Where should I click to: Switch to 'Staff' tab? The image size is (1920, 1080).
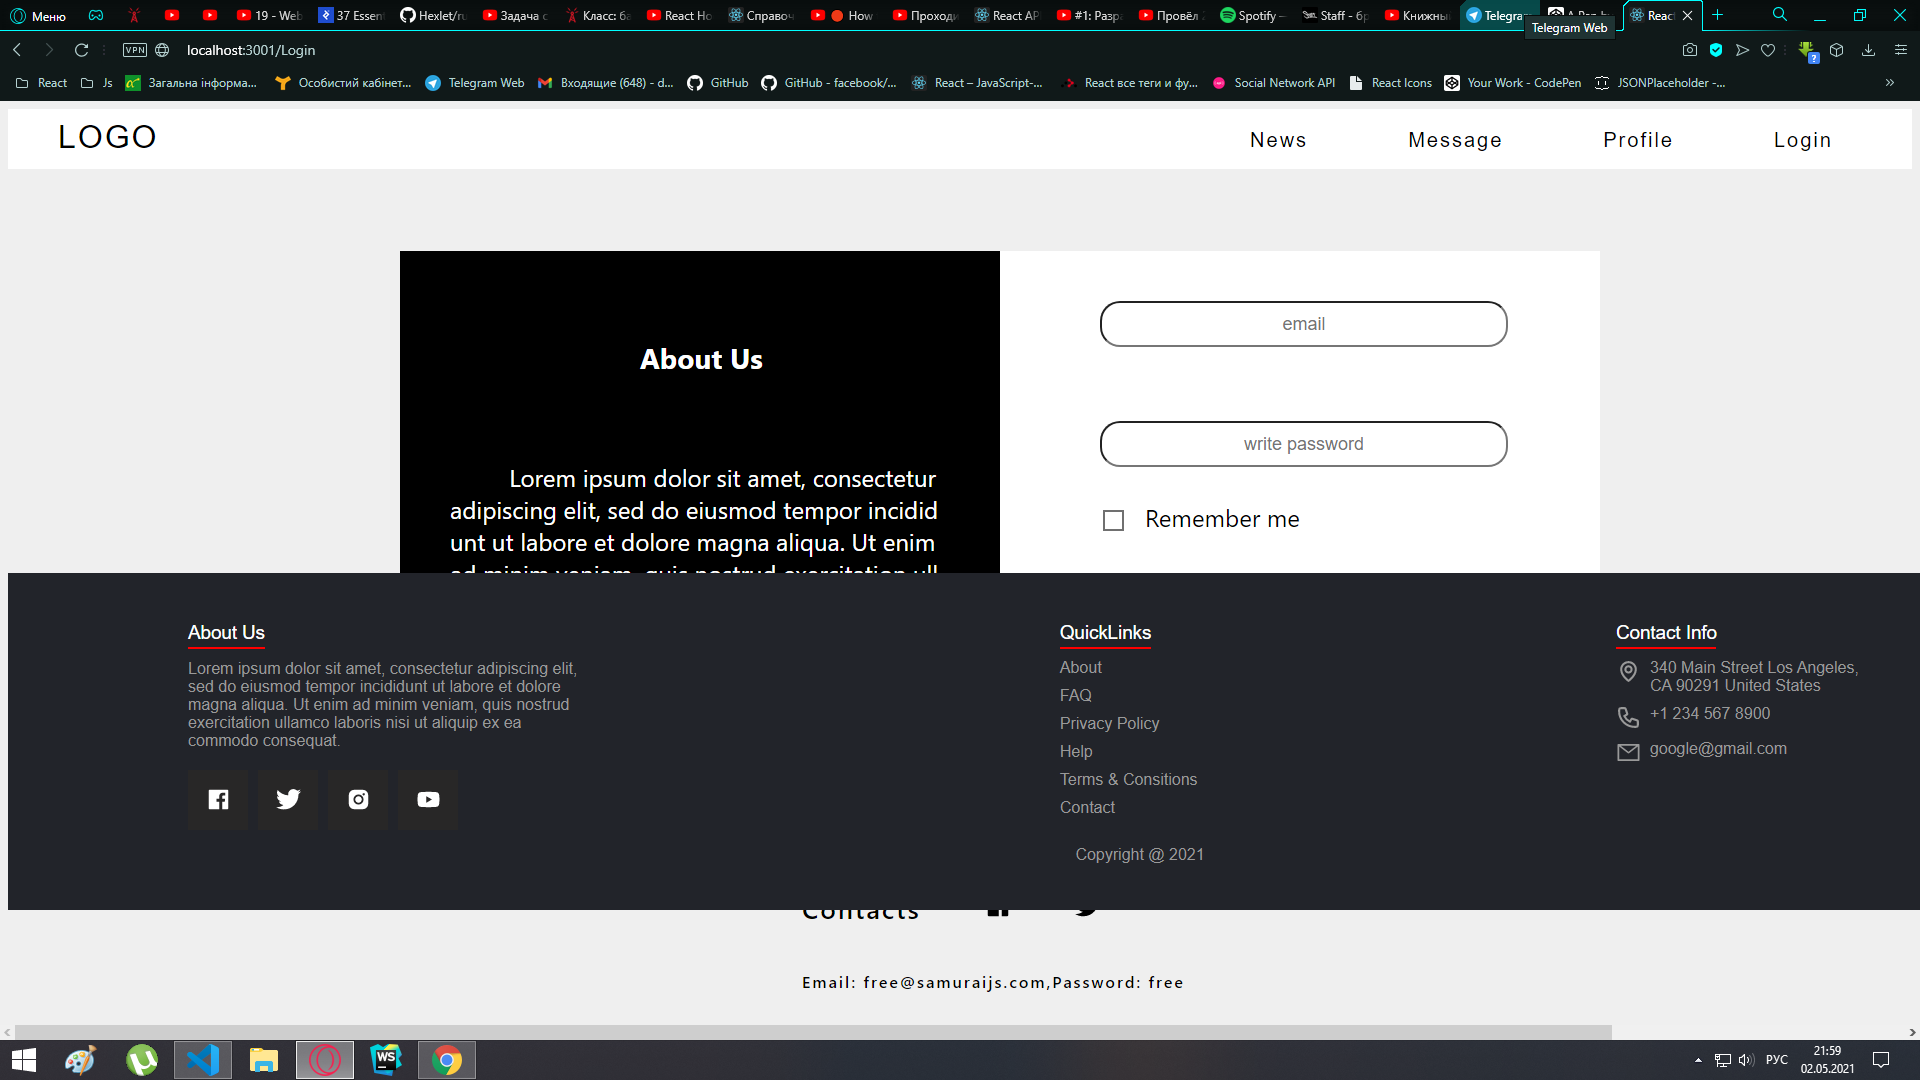click(x=1335, y=15)
